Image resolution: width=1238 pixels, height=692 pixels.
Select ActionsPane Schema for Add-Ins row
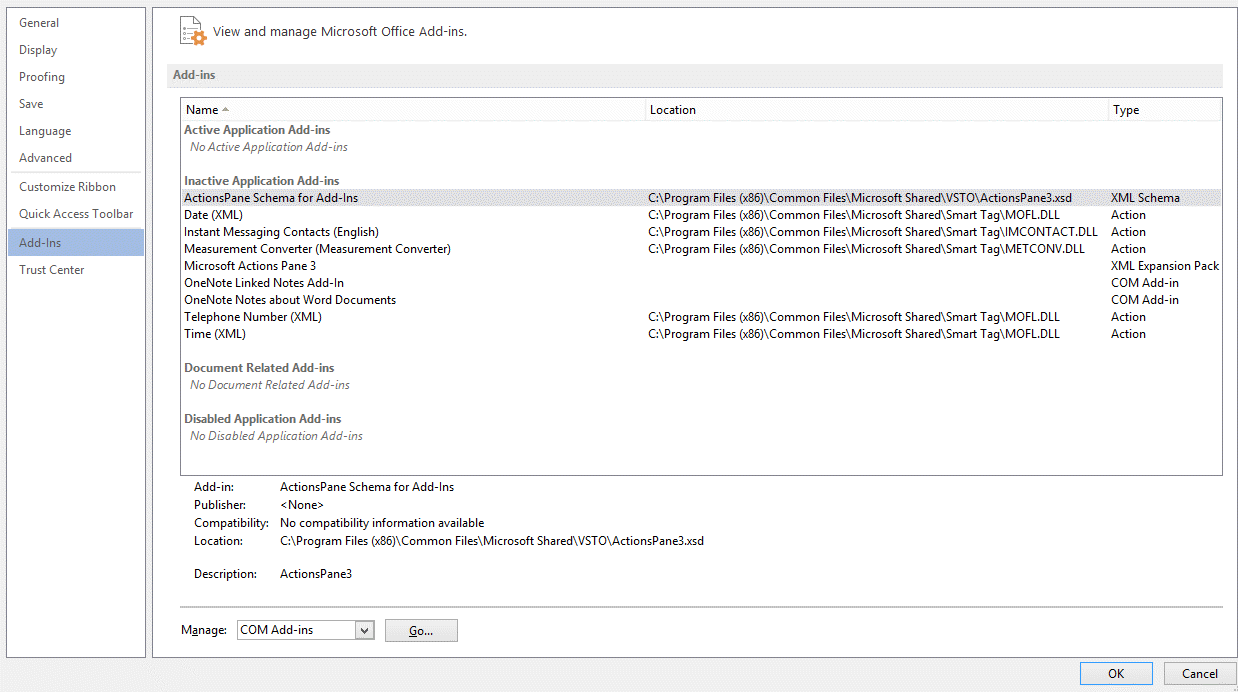click(x=701, y=198)
